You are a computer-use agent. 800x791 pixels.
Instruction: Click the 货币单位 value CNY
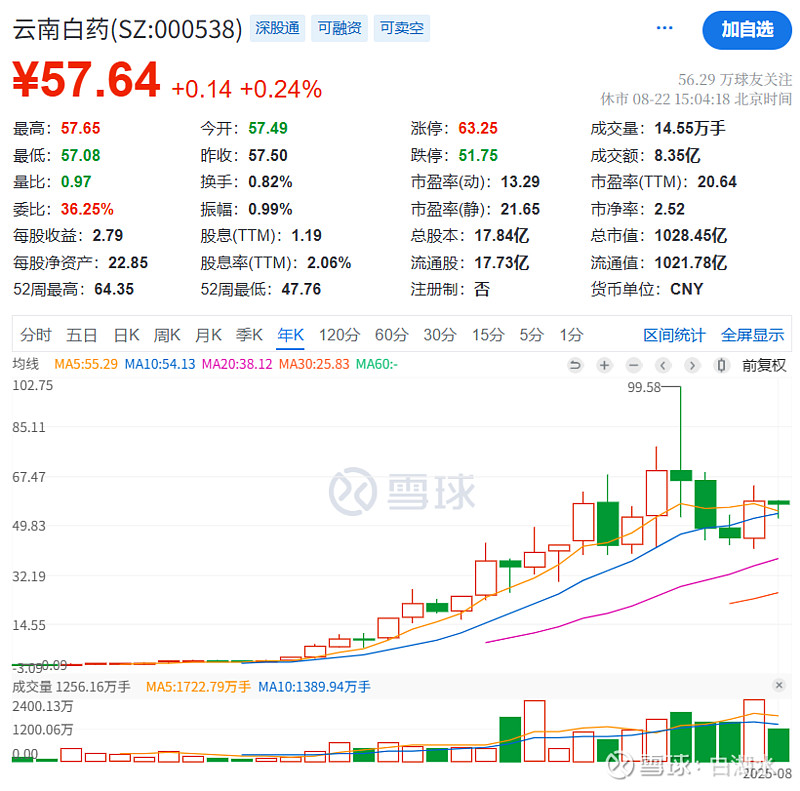pos(687,290)
